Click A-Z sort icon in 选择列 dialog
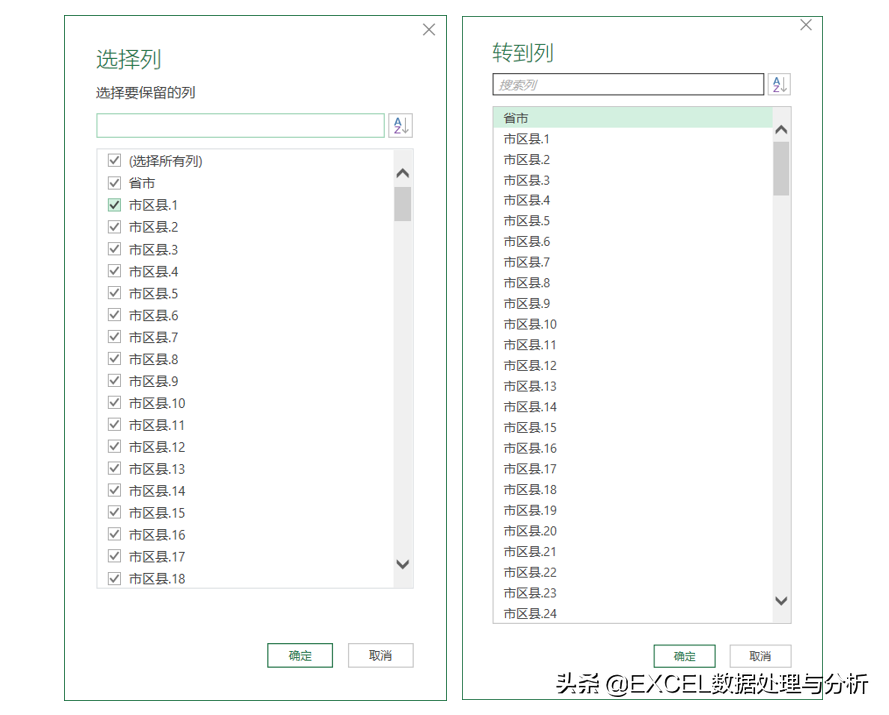The height and width of the screenshot is (715, 889). coord(400,125)
